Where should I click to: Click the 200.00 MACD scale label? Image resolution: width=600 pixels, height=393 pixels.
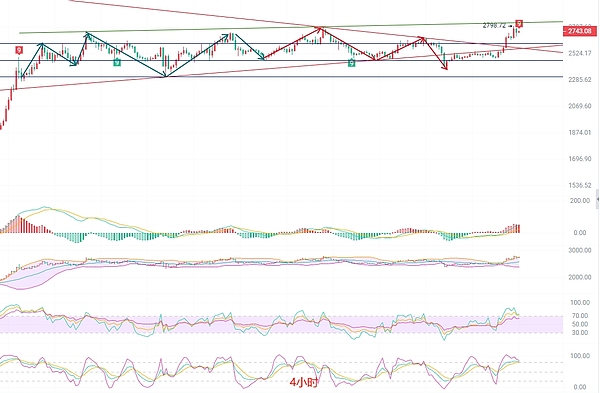pos(580,201)
